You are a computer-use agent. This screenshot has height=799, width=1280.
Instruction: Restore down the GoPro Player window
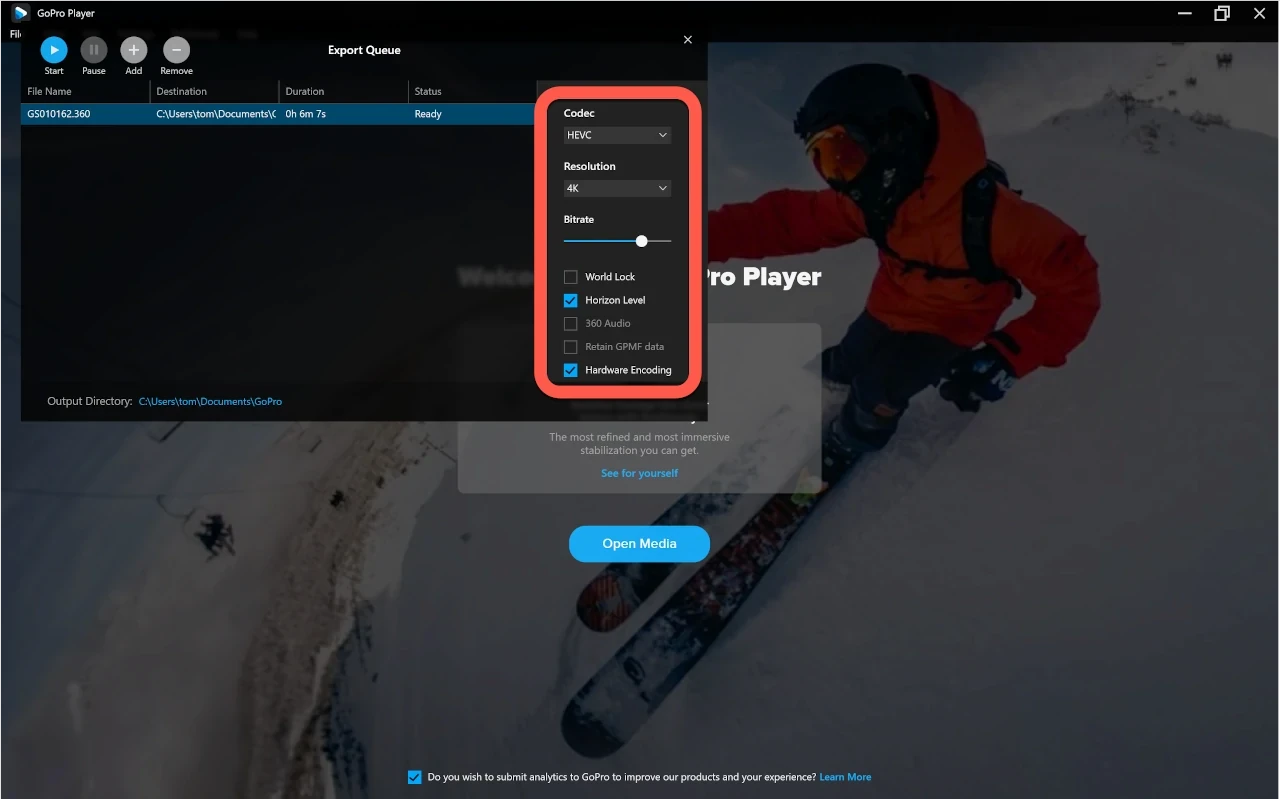click(x=1221, y=13)
